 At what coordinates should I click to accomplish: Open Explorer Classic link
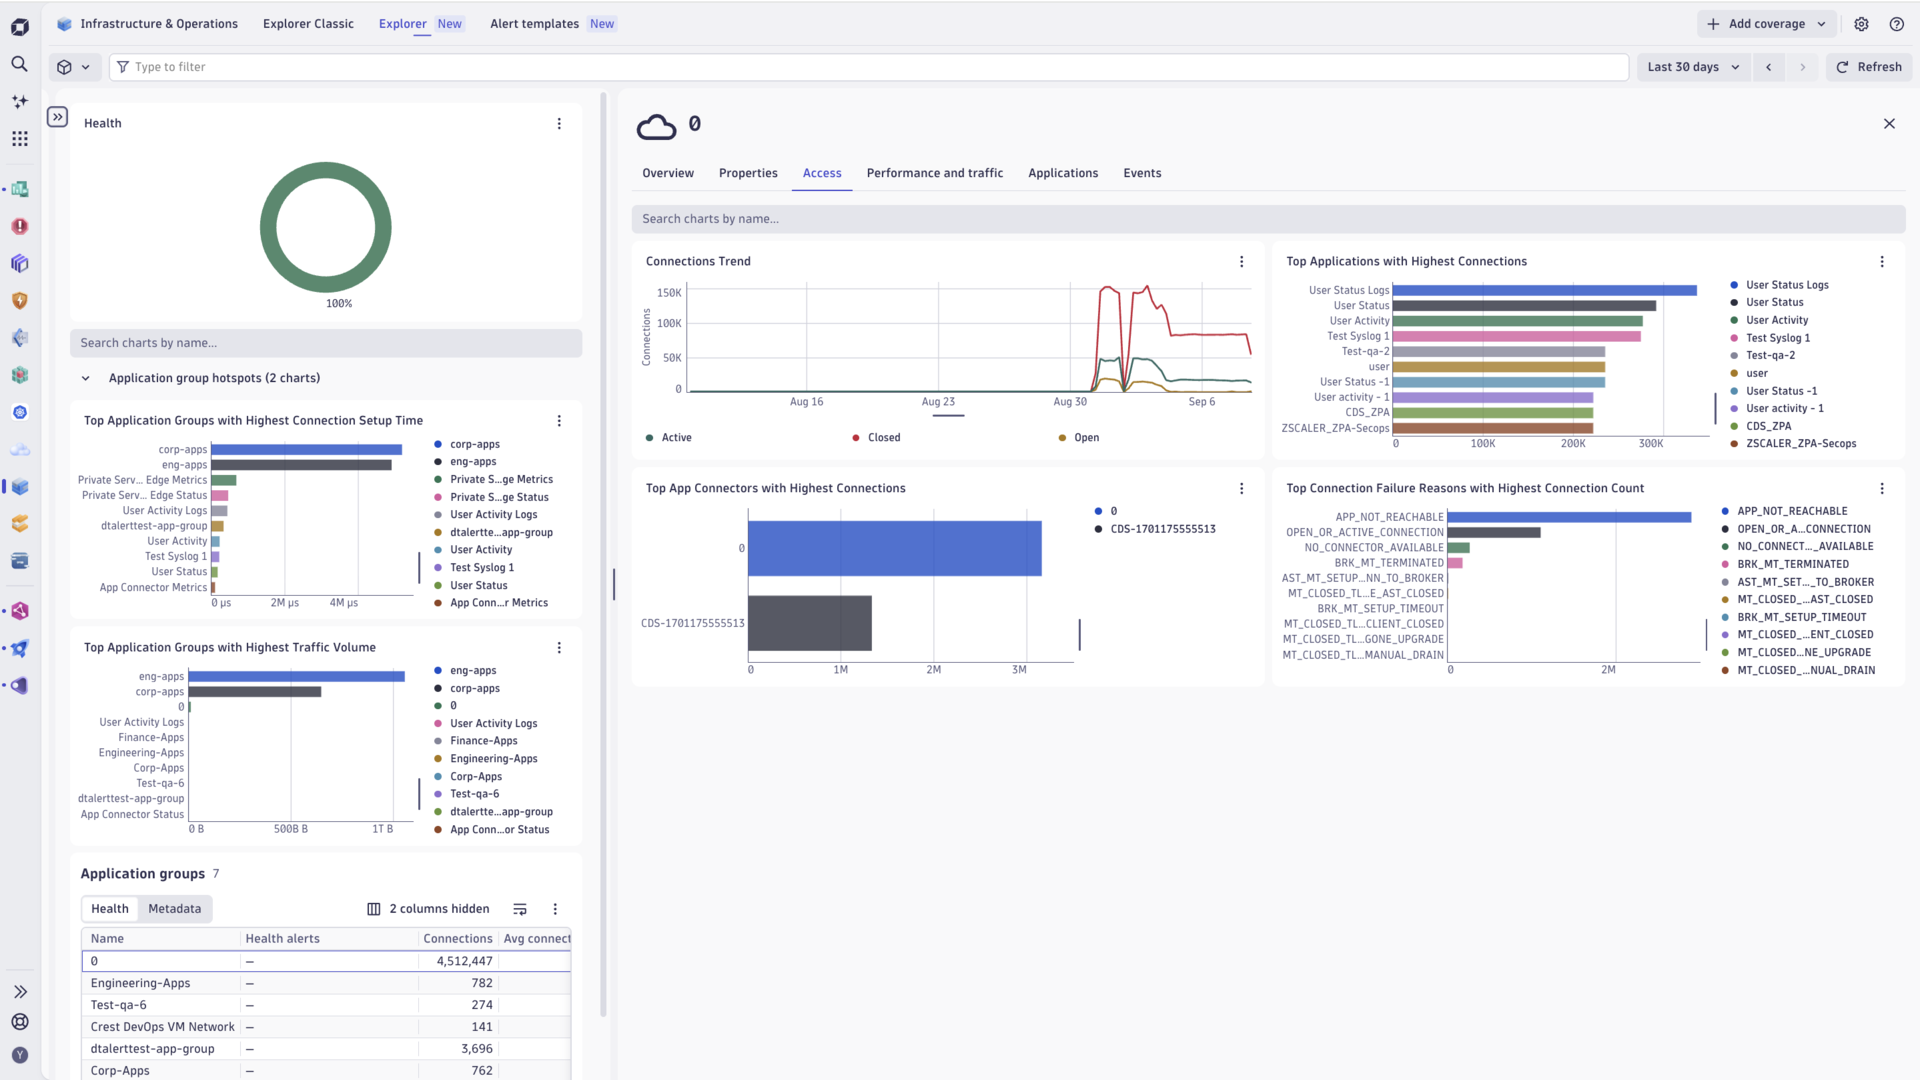click(308, 24)
